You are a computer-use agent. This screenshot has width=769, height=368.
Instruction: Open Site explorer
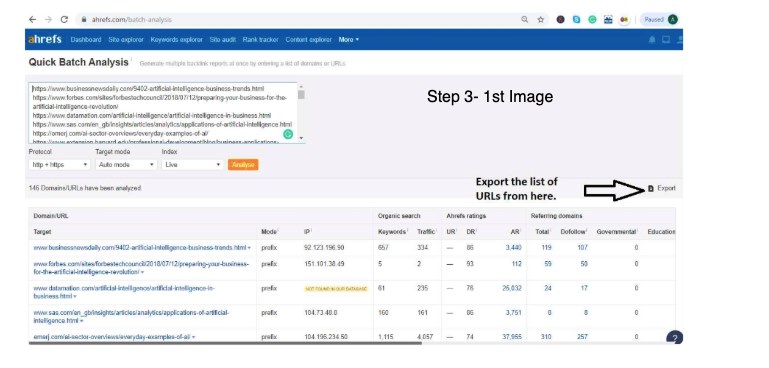tap(126, 40)
